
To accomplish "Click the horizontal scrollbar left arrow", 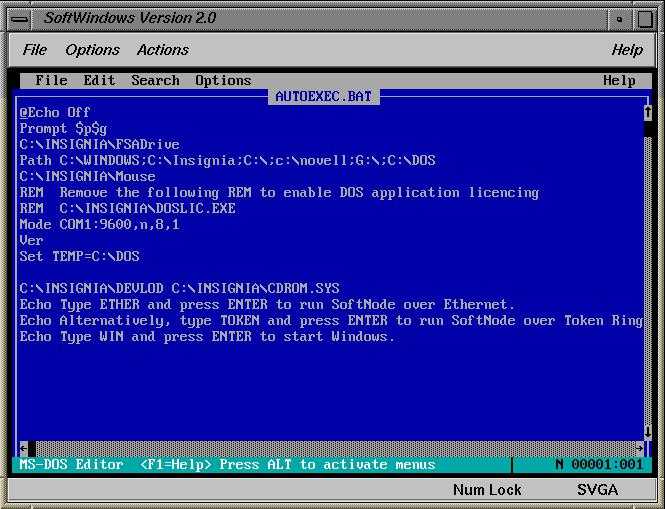I will pos(24,448).
